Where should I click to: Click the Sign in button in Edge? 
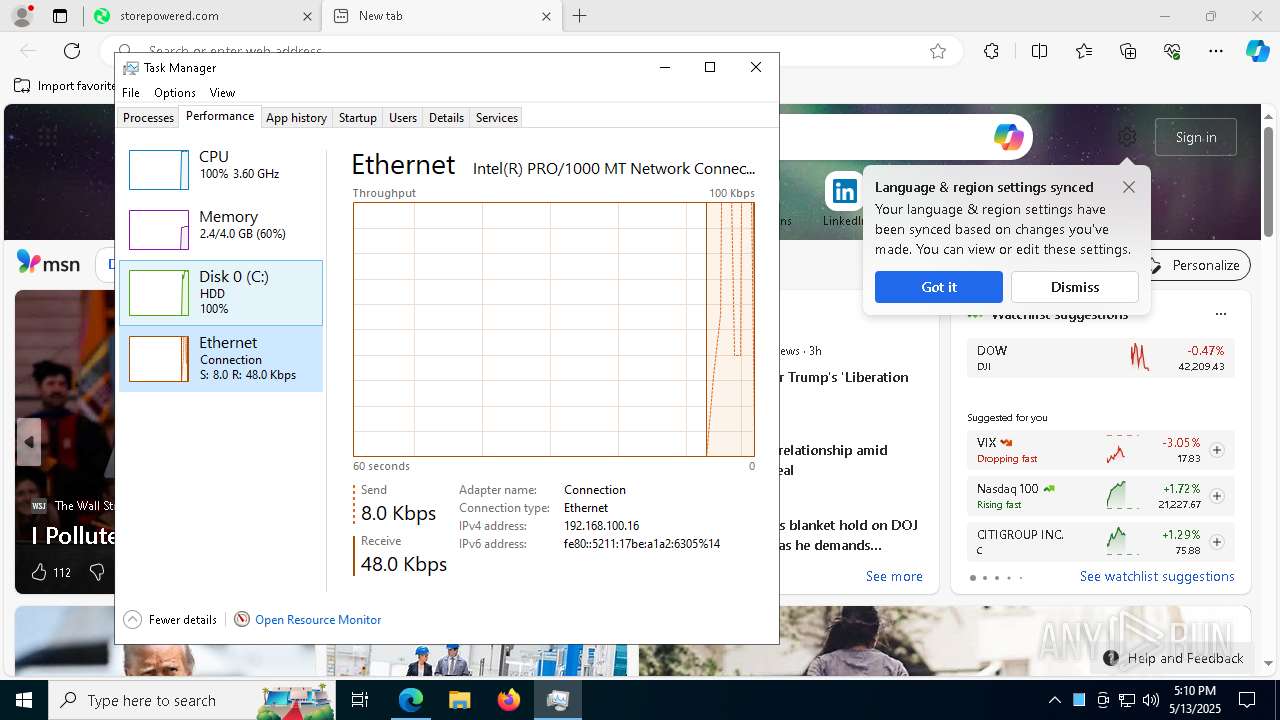[x=1196, y=137]
